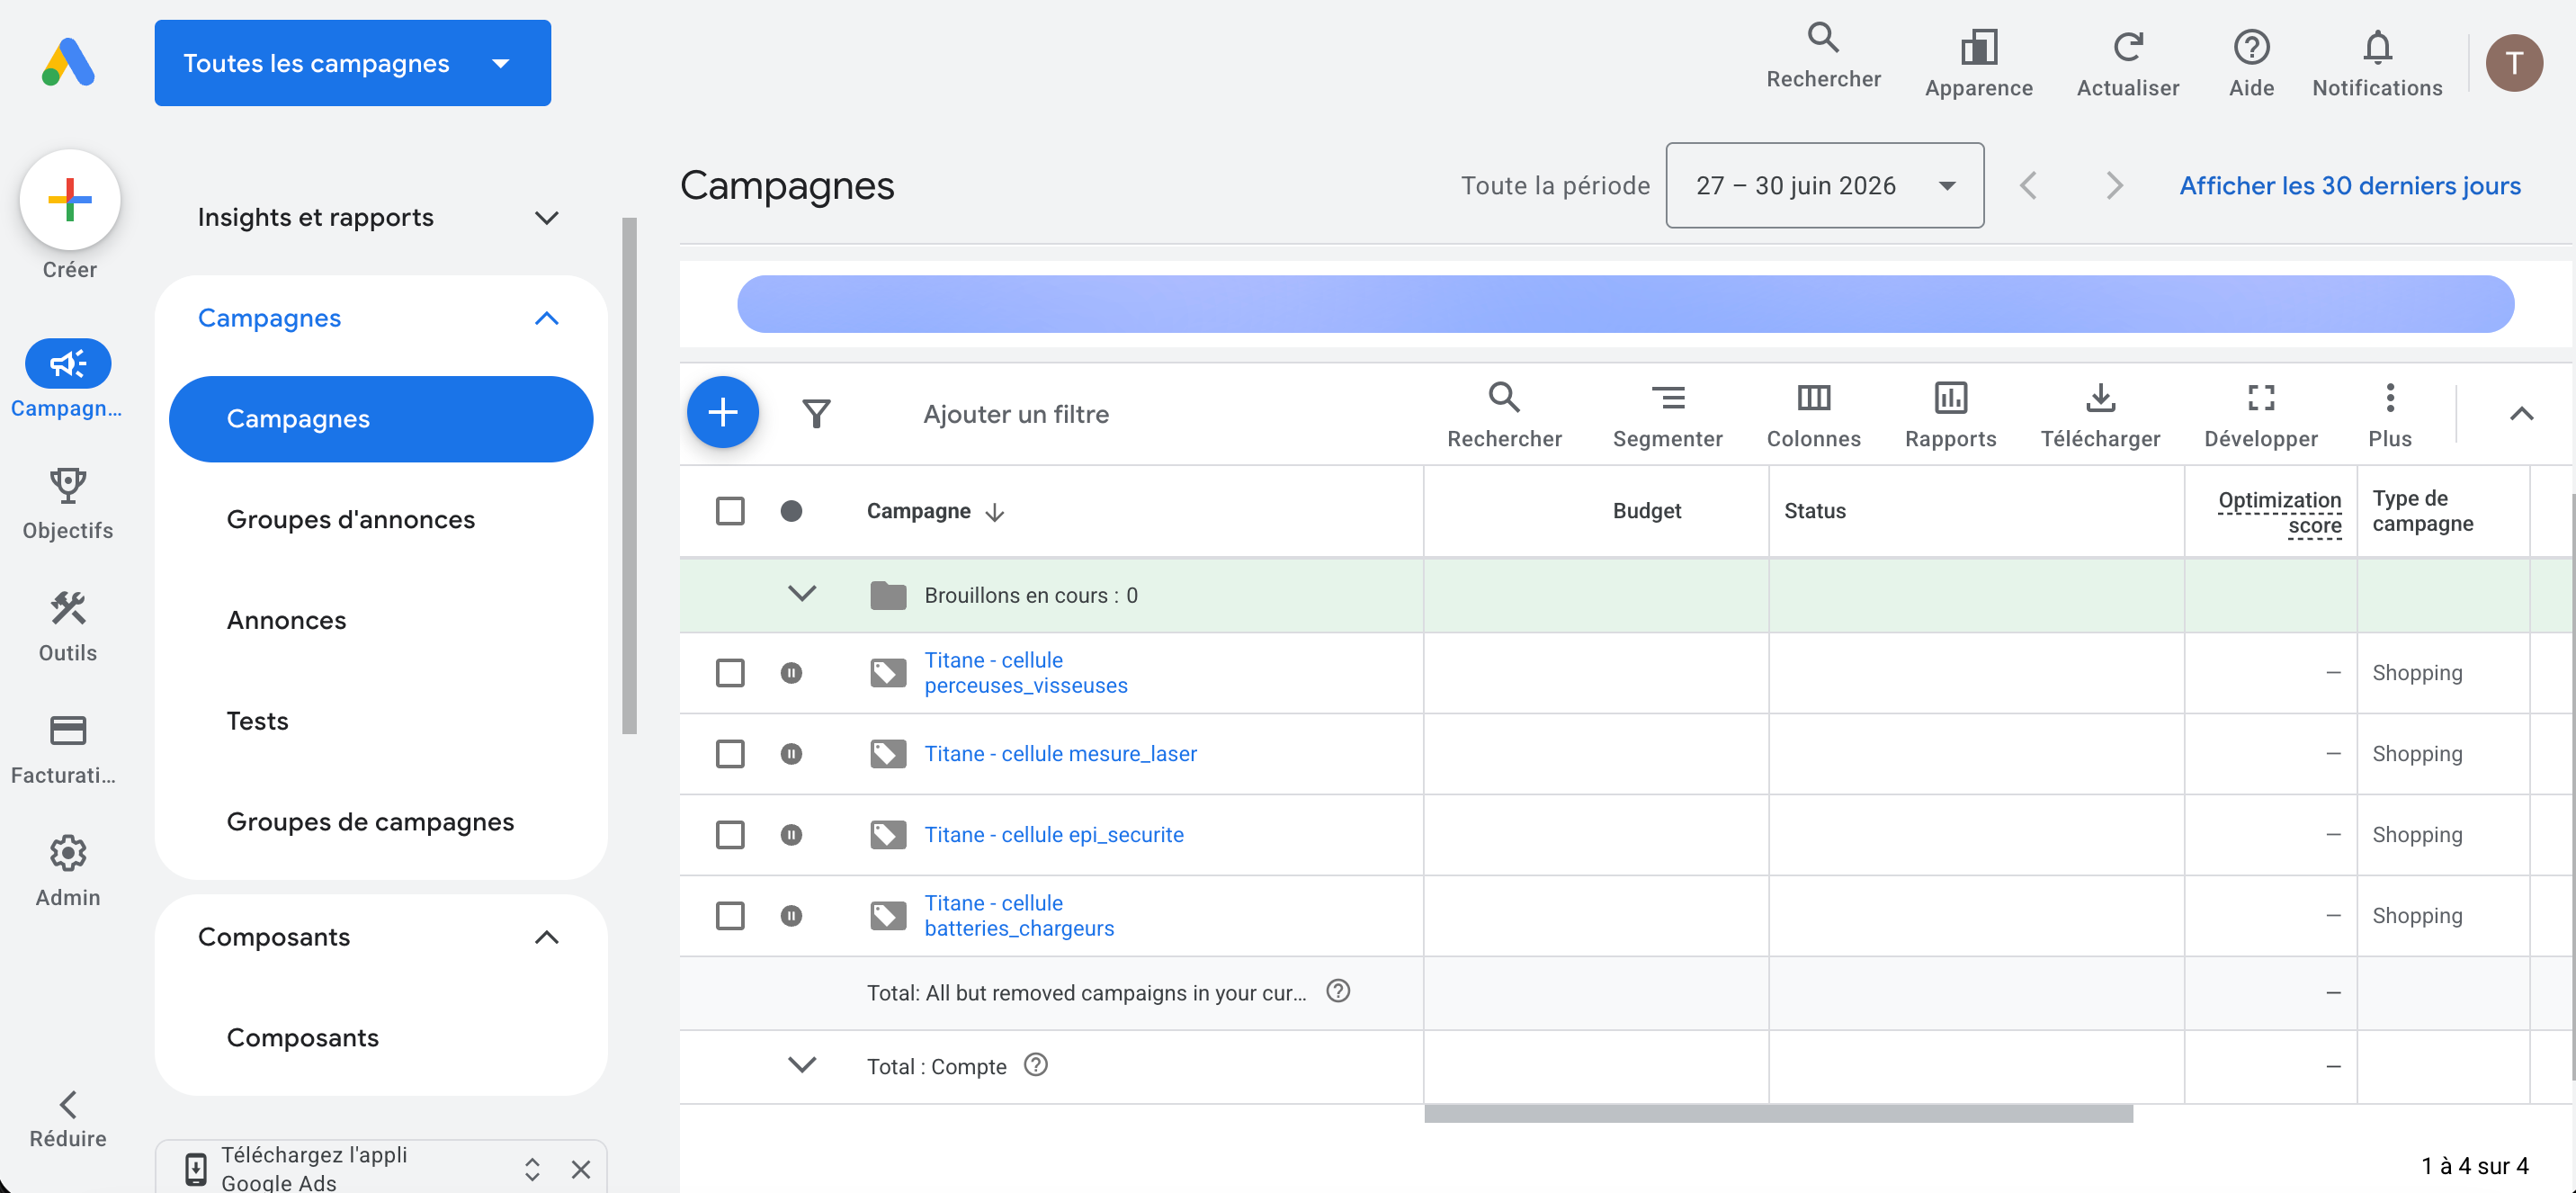Viewport: 2576px width, 1193px height.
Task: Open the Rapports chart icon
Action: (1950, 398)
